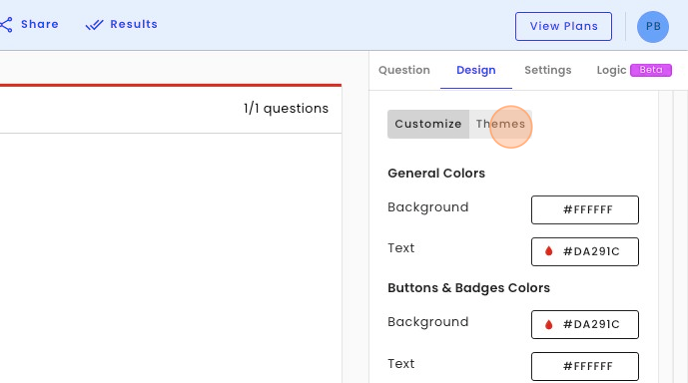Edit General Colors Text #DA291C field
Image resolution: width=688 pixels, height=383 pixels.
585,251
